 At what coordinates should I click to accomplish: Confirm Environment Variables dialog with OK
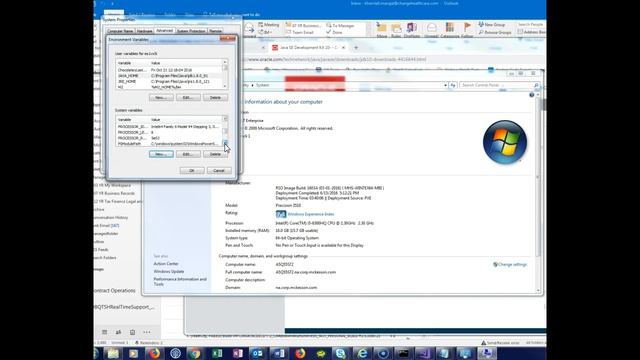coord(192,170)
